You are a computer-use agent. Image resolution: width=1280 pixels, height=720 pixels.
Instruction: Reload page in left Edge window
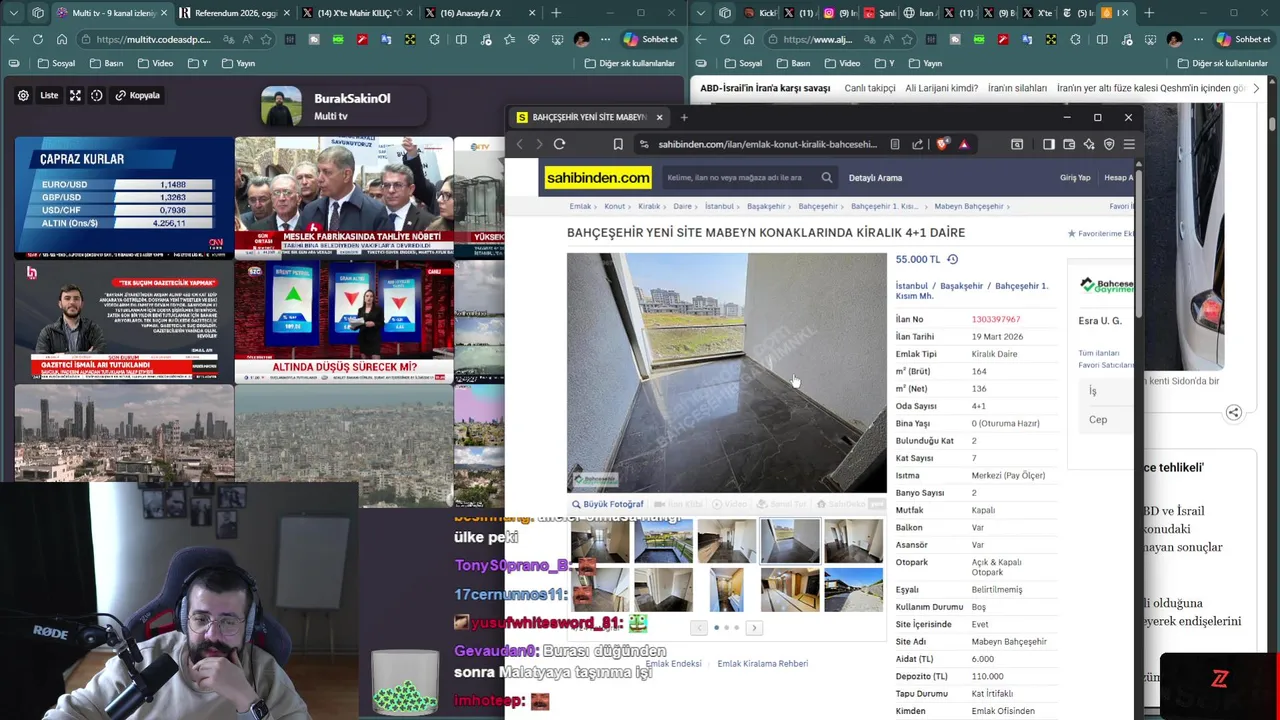[37, 39]
